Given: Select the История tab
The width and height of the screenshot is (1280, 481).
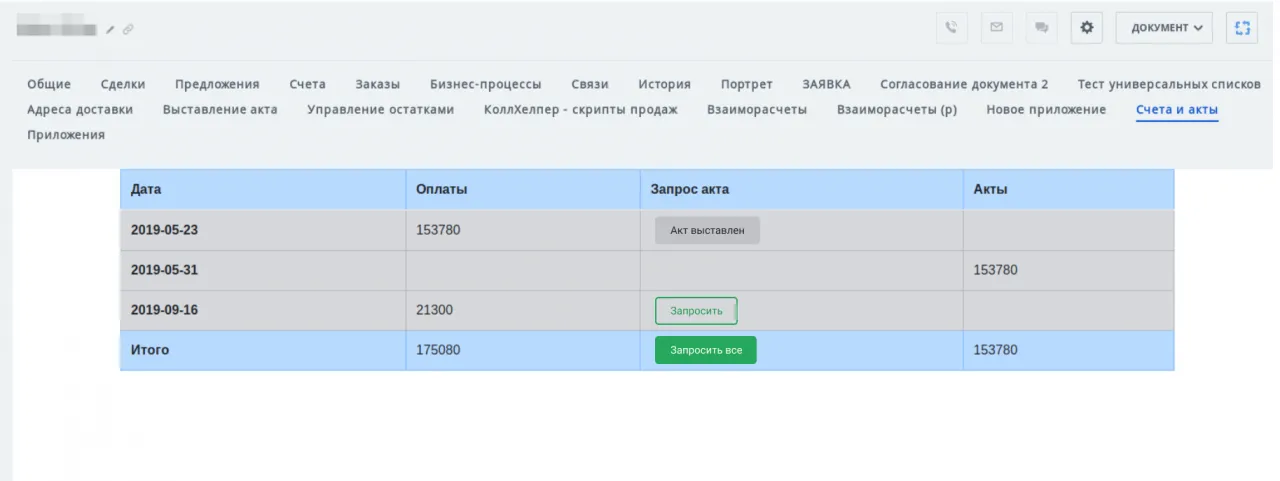Looking at the screenshot, I should coord(664,84).
